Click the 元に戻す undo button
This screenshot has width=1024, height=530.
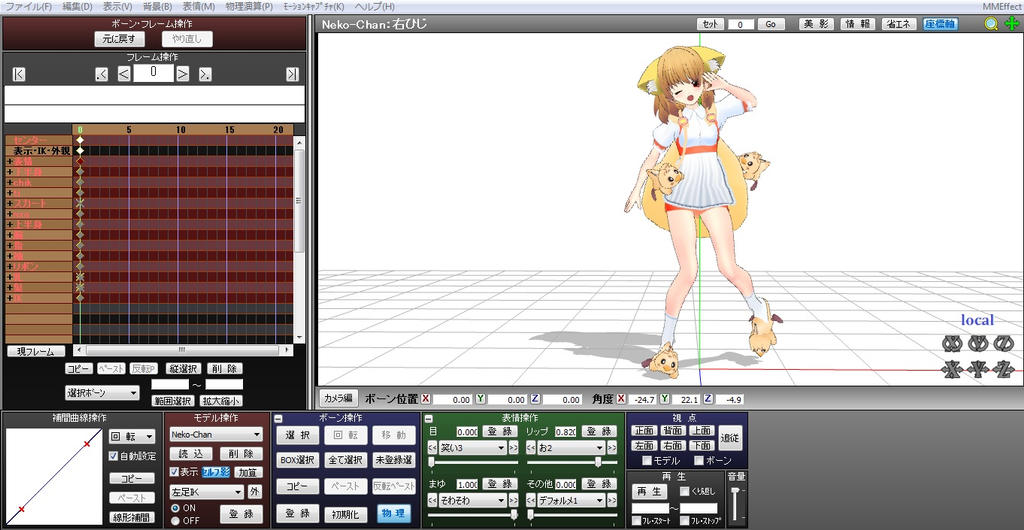tap(118, 40)
